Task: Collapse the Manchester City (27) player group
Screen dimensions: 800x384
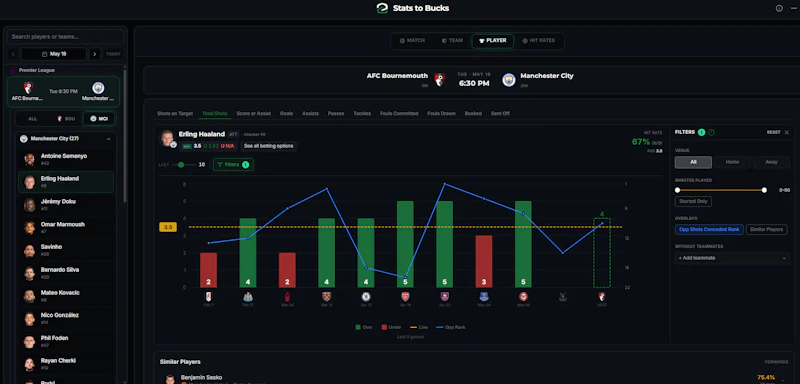Action: pyautogui.click(x=108, y=139)
